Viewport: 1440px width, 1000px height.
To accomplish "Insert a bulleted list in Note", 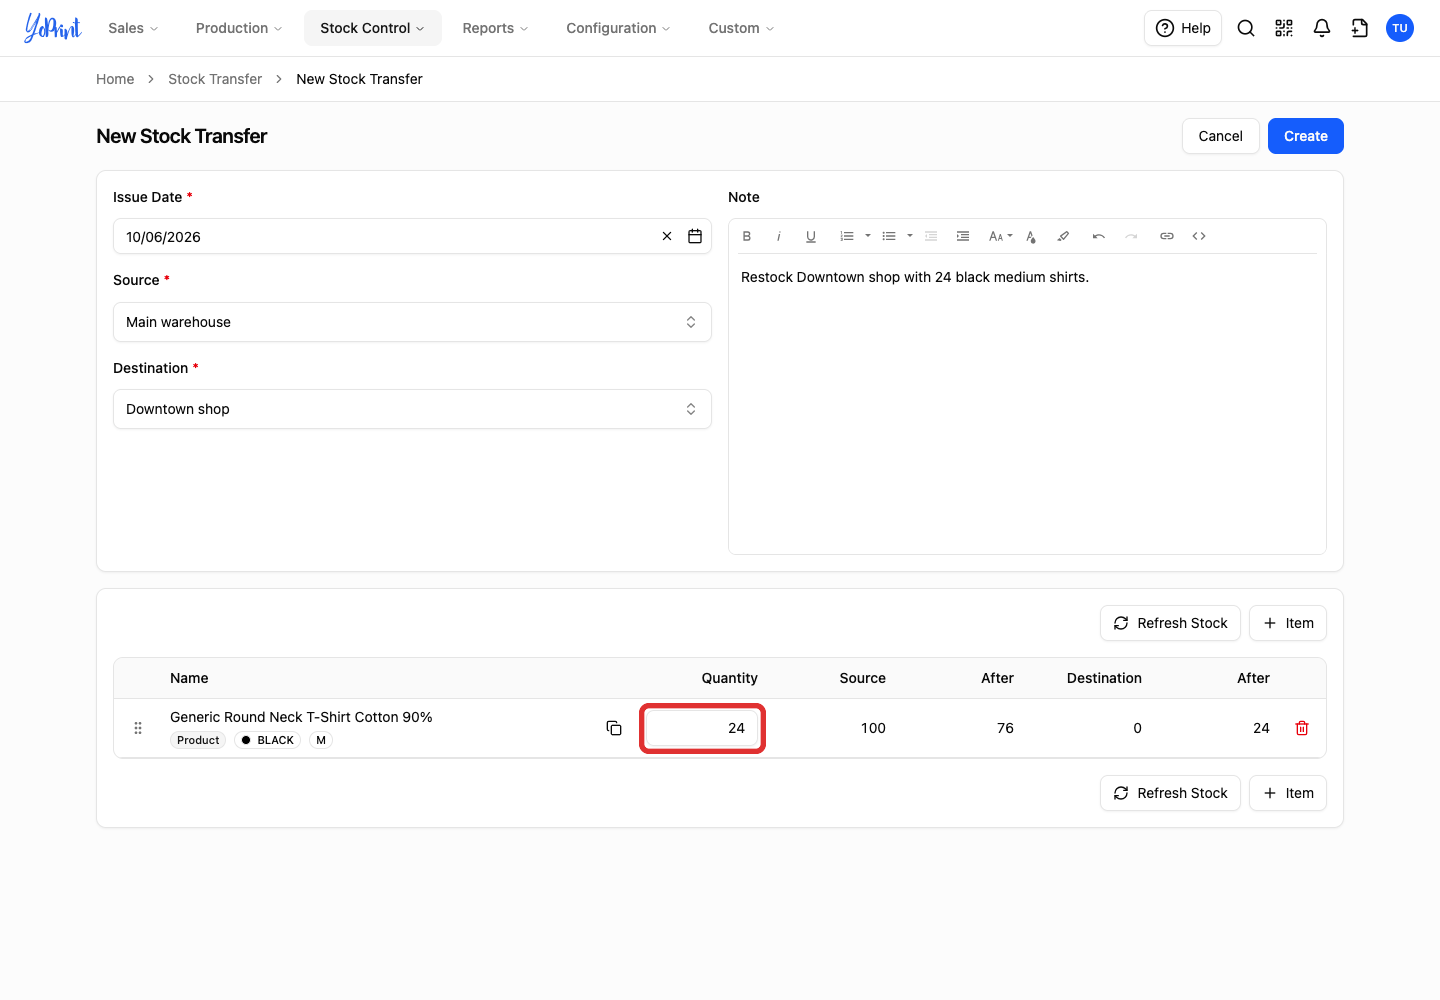I will coord(889,236).
